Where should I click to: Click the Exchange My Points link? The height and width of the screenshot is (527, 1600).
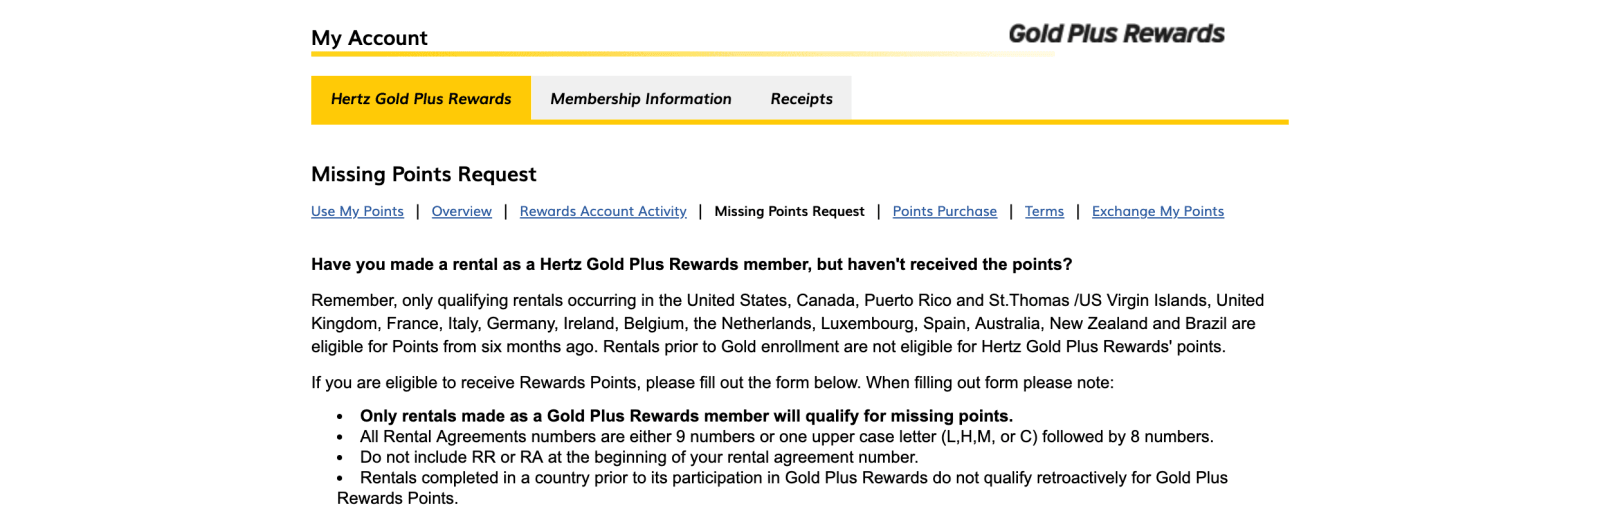(1158, 211)
